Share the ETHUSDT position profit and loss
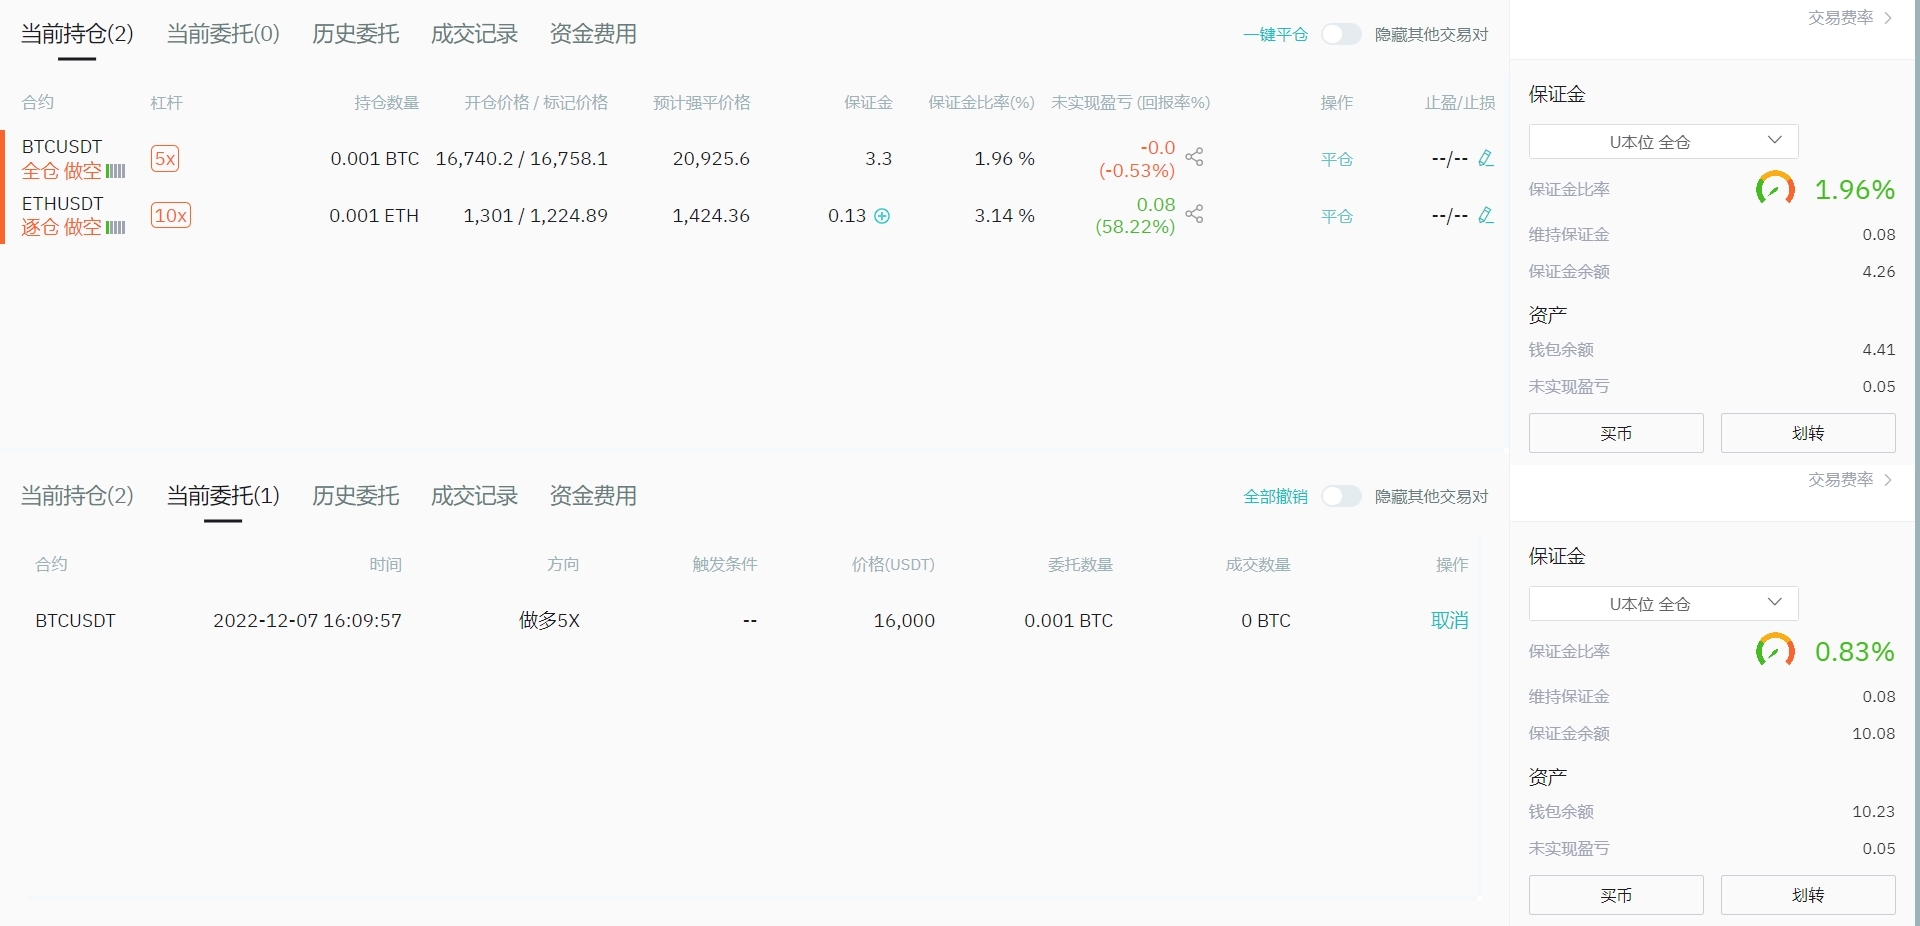This screenshot has width=1920, height=926. [x=1194, y=214]
